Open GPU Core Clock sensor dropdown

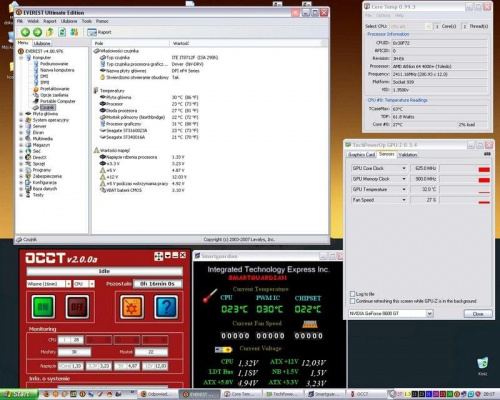click(404, 168)
